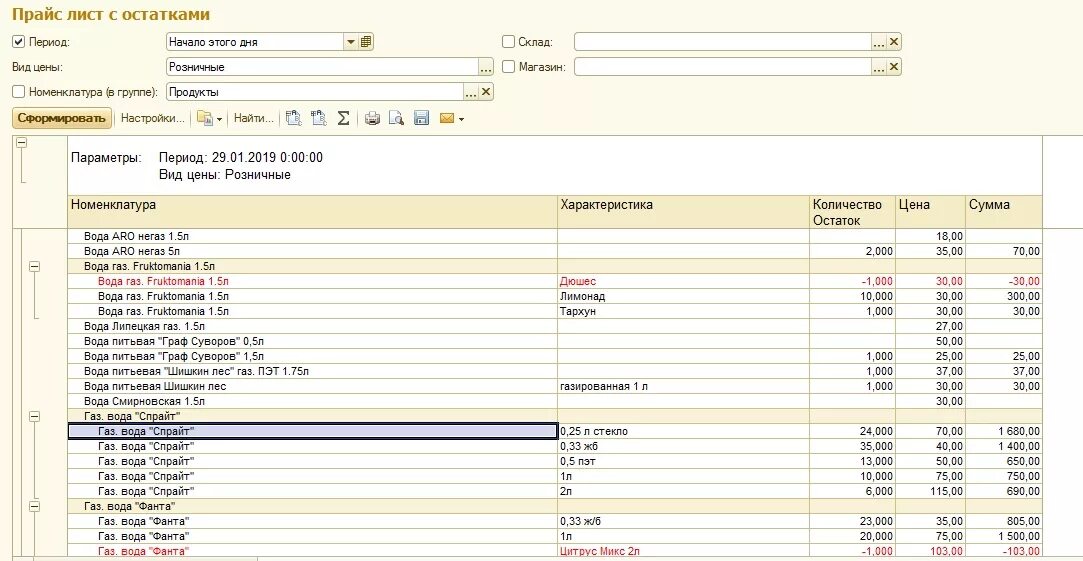The width and height of the screenshot is (1083, 561).
Task: Click ellipsis button in Магазин field
Action: click(x=879, y=67)
